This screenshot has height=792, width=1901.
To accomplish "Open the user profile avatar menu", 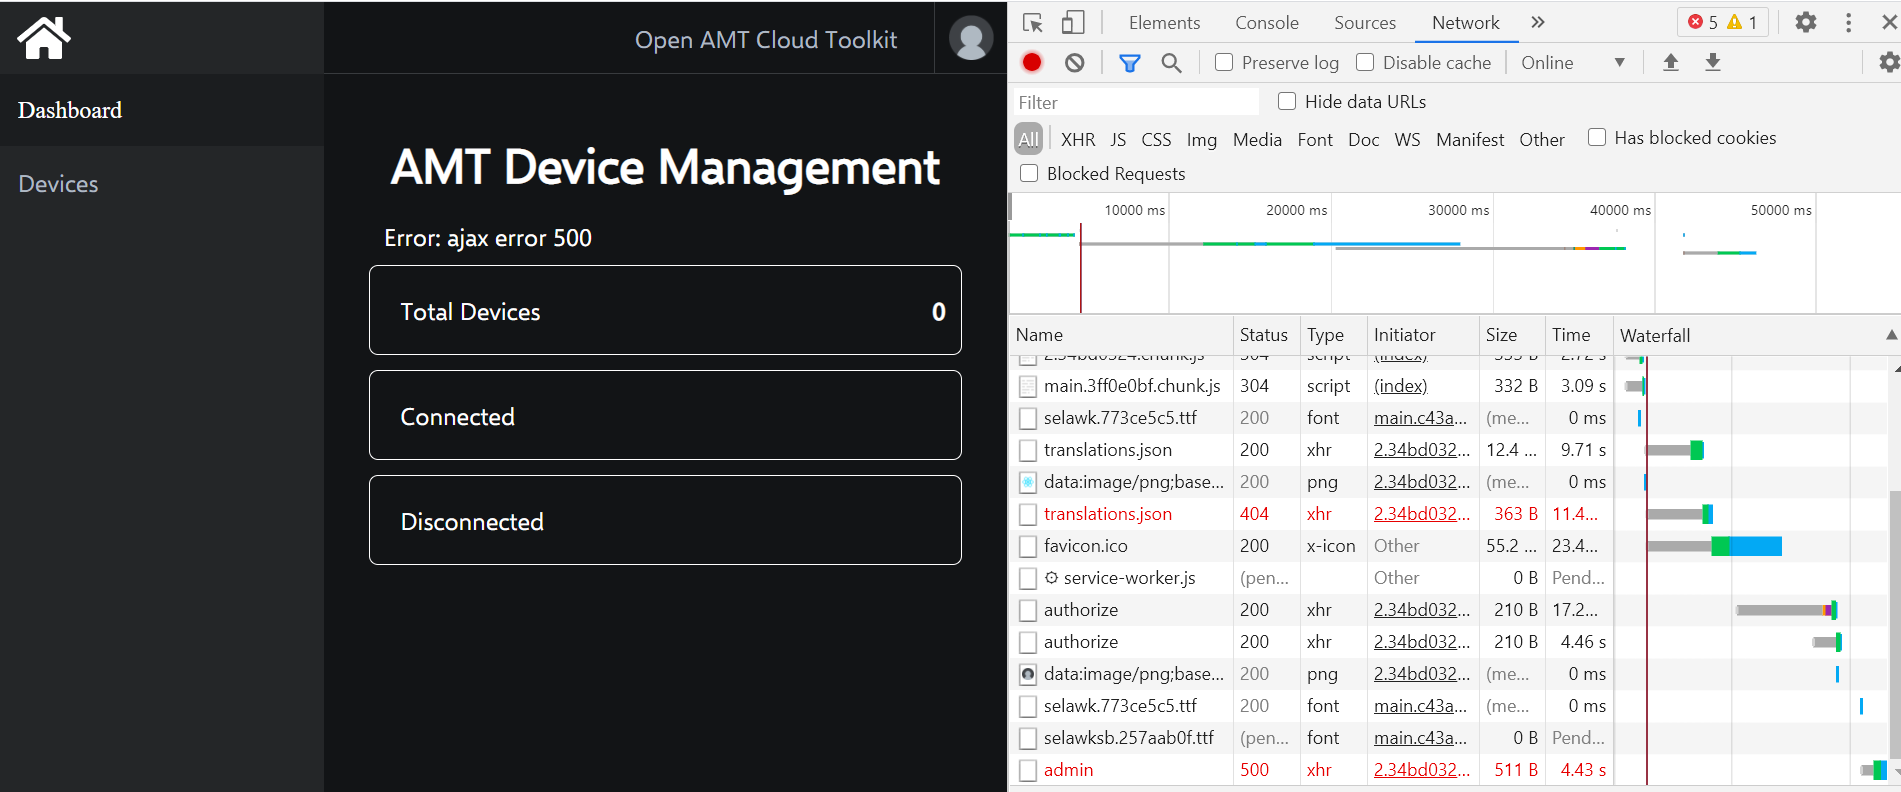I will [x=970, y=39].
